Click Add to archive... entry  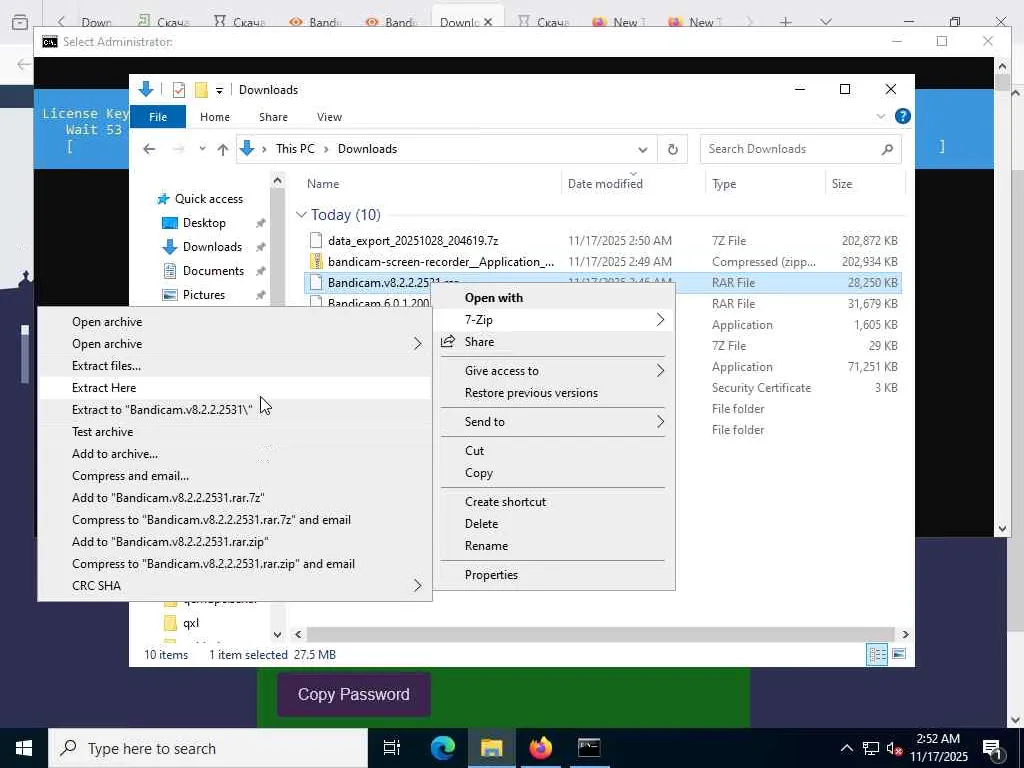[234, 454]
